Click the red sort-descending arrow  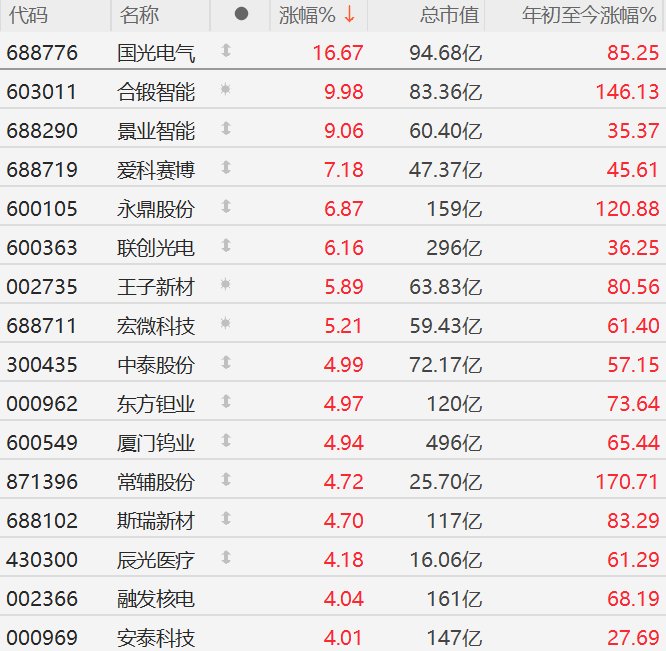(x=350, y=15)
